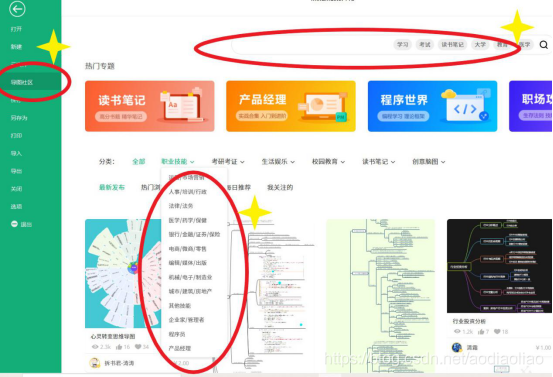Click the 退出 exit icon in sidebar
This screenshot has width=553, height=377.
point(14,224)
